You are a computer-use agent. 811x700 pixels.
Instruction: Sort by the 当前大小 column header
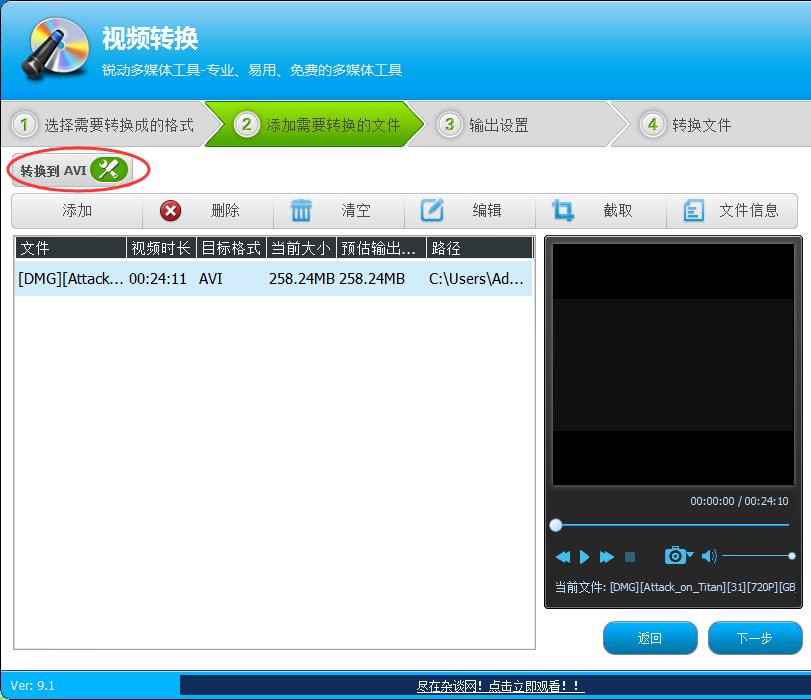pos(301,248)
